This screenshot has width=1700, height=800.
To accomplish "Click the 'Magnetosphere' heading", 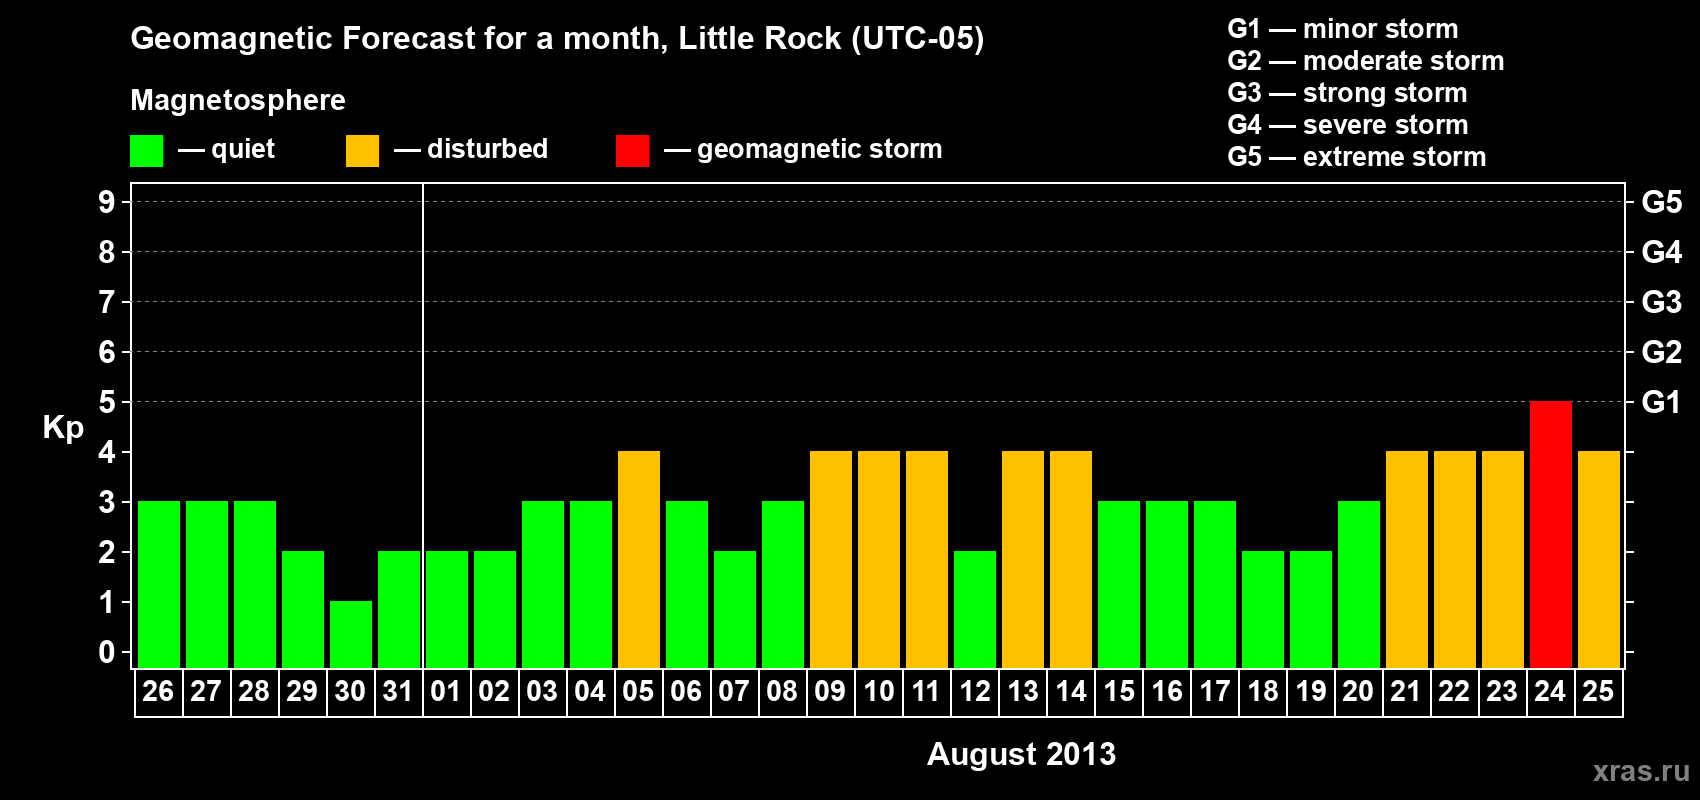I will 238,100.
